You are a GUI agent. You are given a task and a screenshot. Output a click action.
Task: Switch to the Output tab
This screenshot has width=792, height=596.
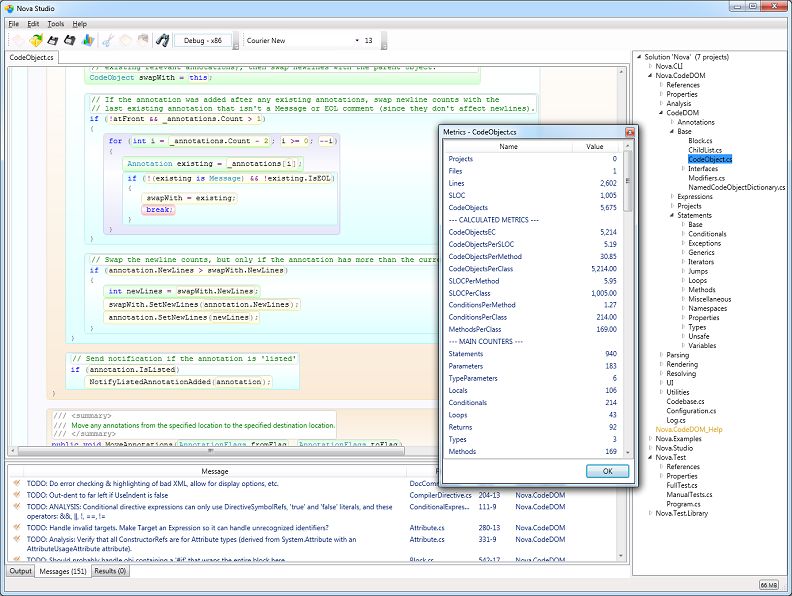[x=20, y=571]
